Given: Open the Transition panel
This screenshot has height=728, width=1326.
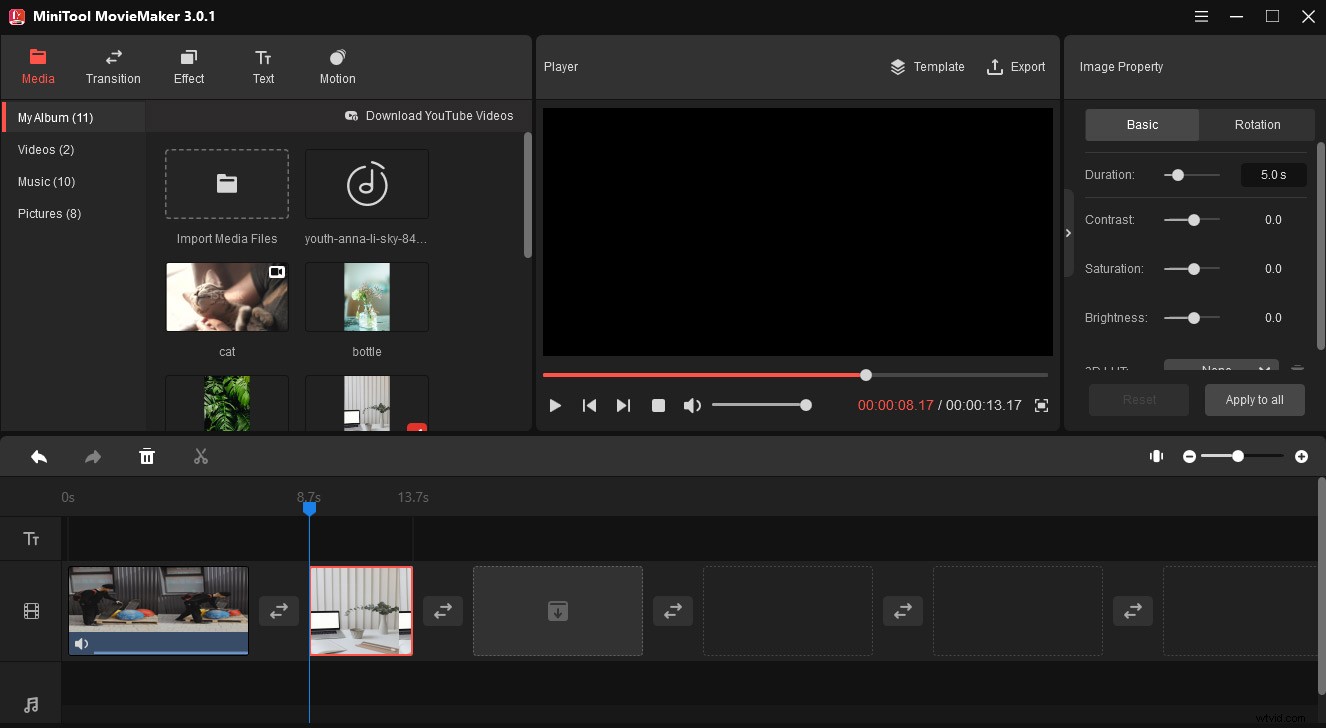Looking at the screenshot, I should [113, 66].
